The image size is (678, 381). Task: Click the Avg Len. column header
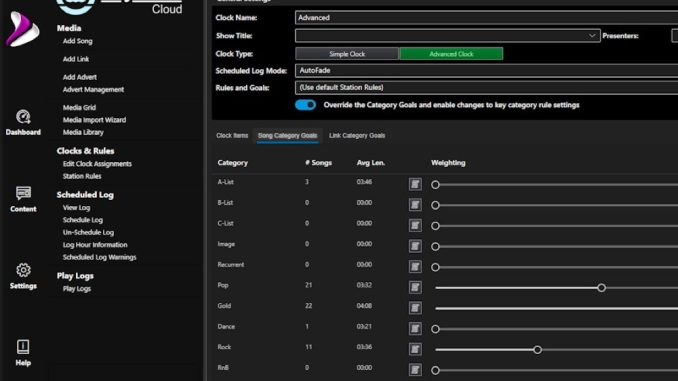[x=371, y=163]
